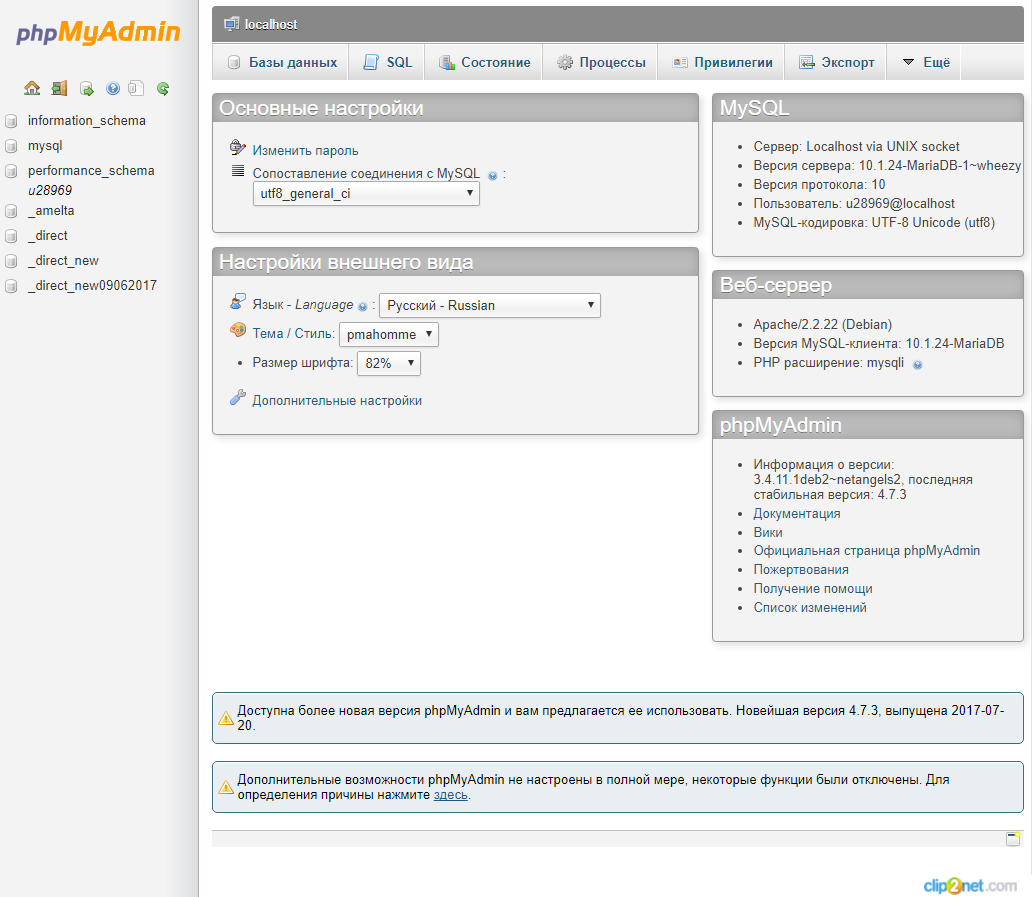Click the Дополнительные настройки link
This screenshot has height=897, width=1032.
point(337,401)
